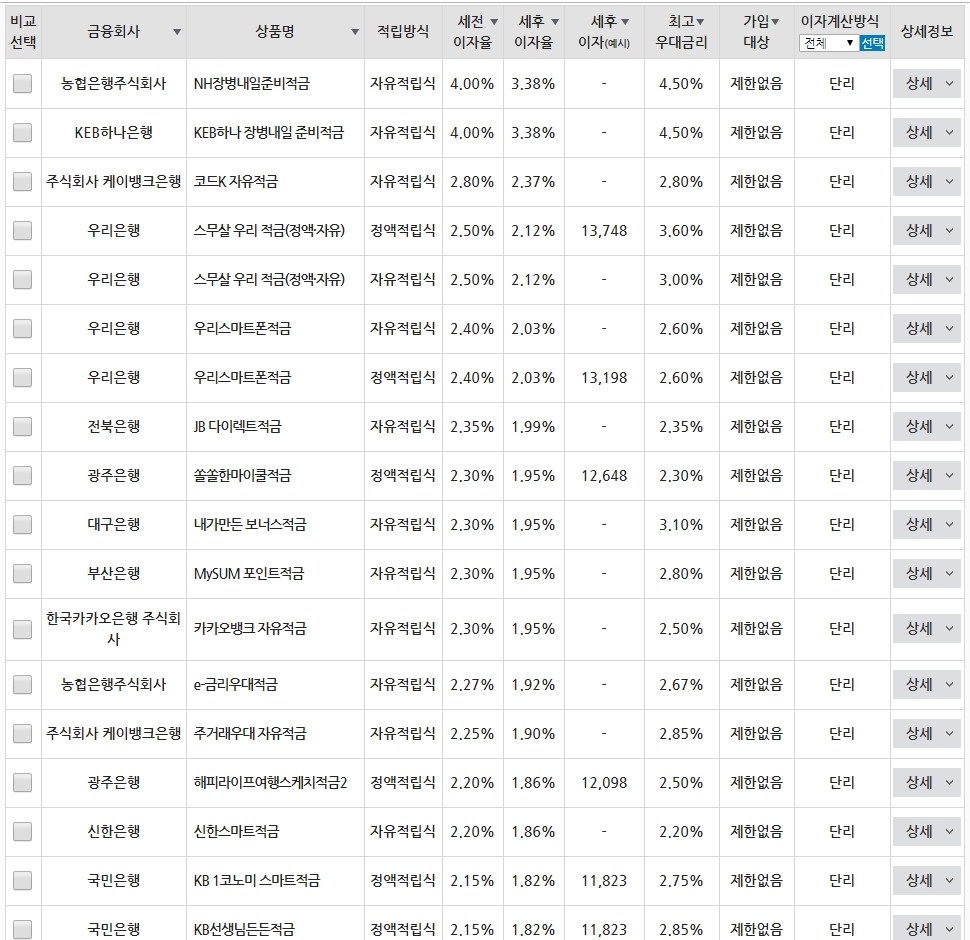Image resolution: width=970 pixels, height=940 pixels.
Task: Sort by 상품명 column arrow
Action: pyautogui.click(x=355, y=32)
